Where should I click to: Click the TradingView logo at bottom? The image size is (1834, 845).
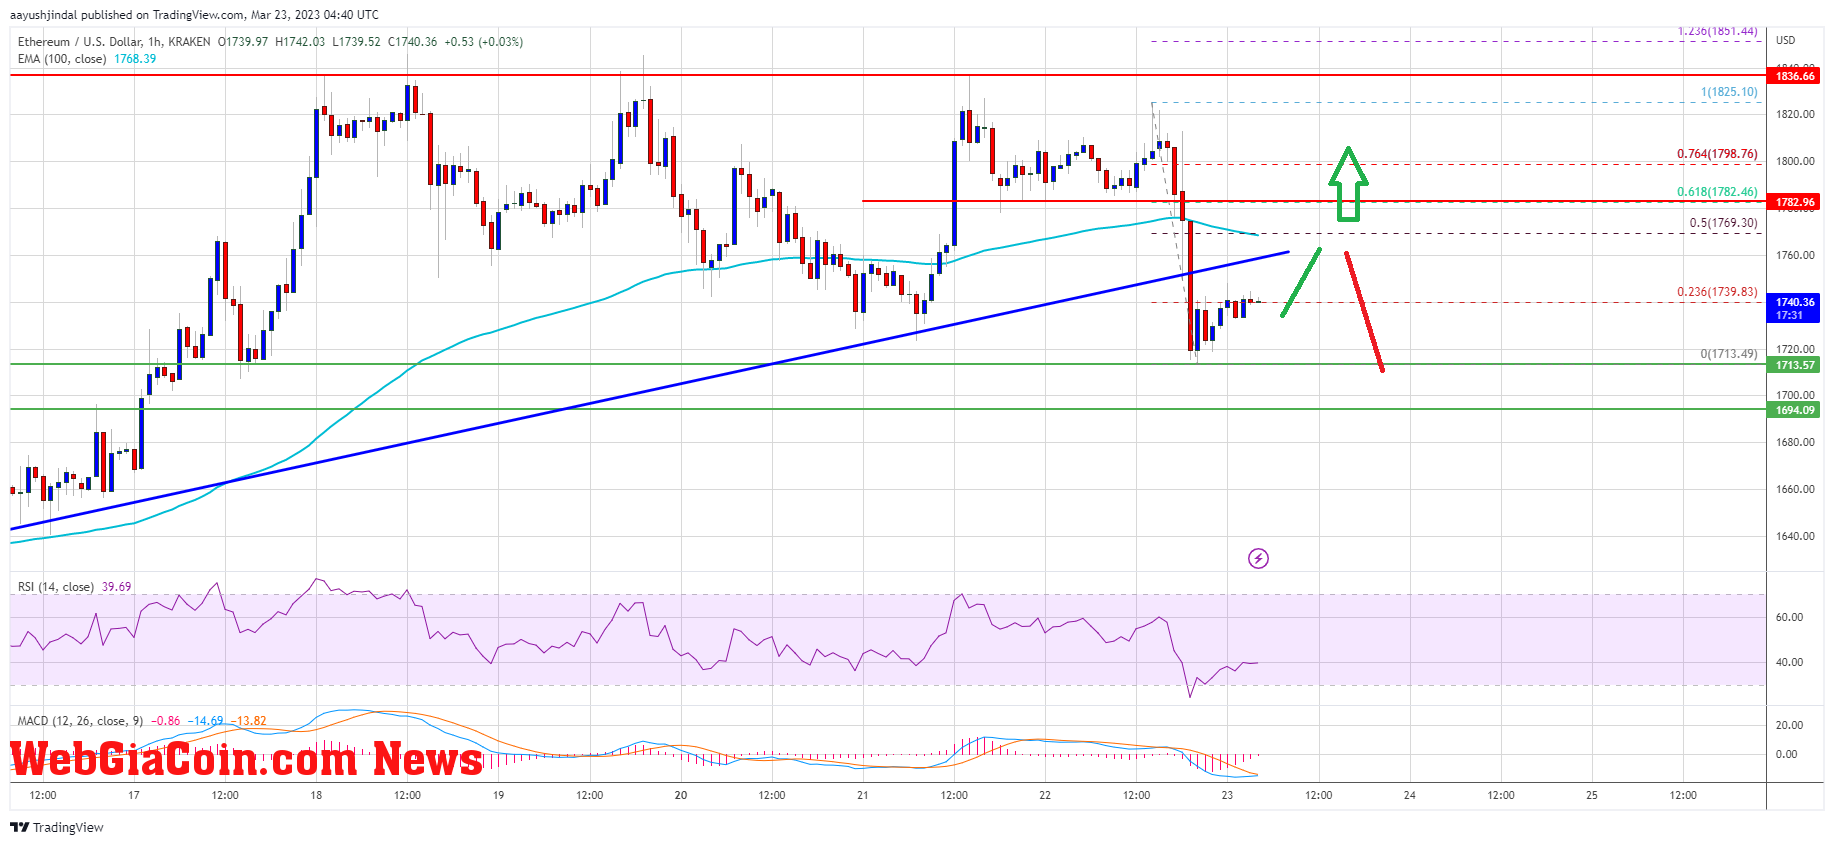tap(57, 827)
